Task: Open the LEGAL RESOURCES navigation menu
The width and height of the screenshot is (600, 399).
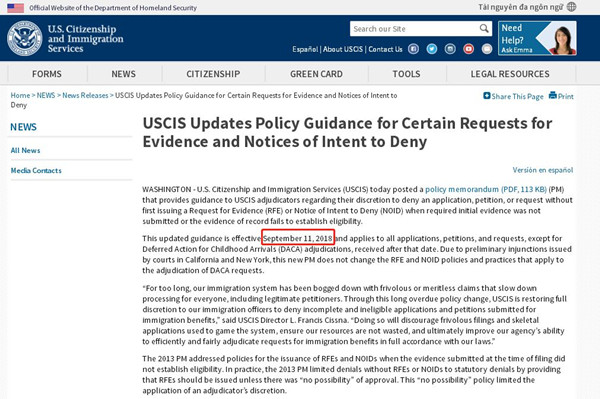Action: (510, 74)
